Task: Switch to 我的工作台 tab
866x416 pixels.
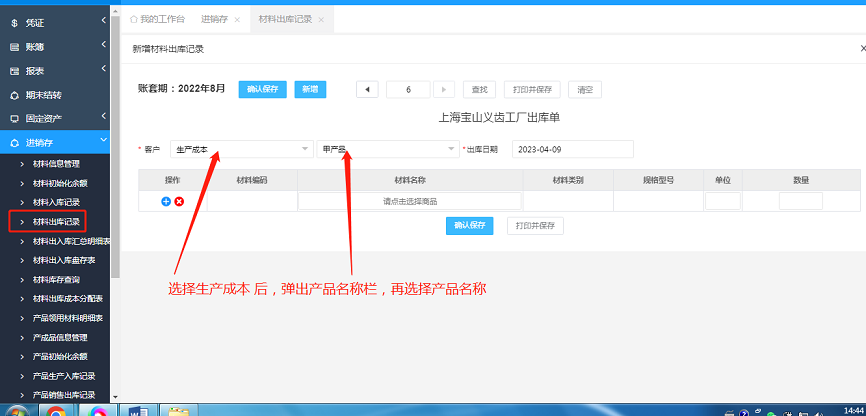Action: click(157, 19)
